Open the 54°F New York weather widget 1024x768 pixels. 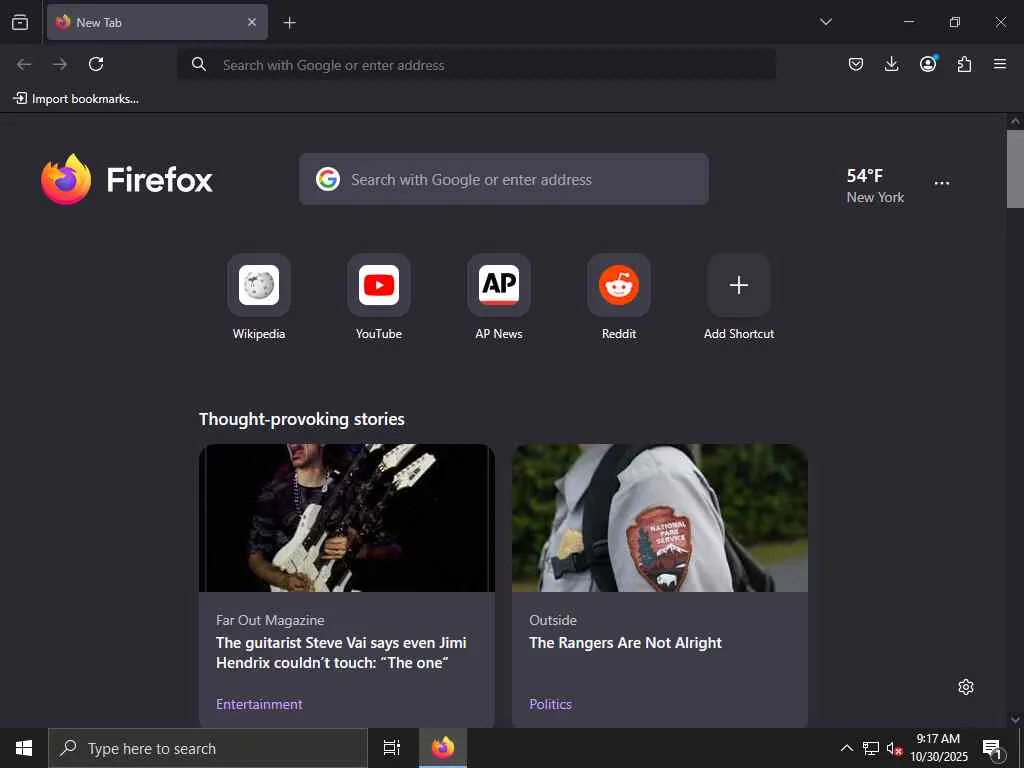(x=875, y=185)
